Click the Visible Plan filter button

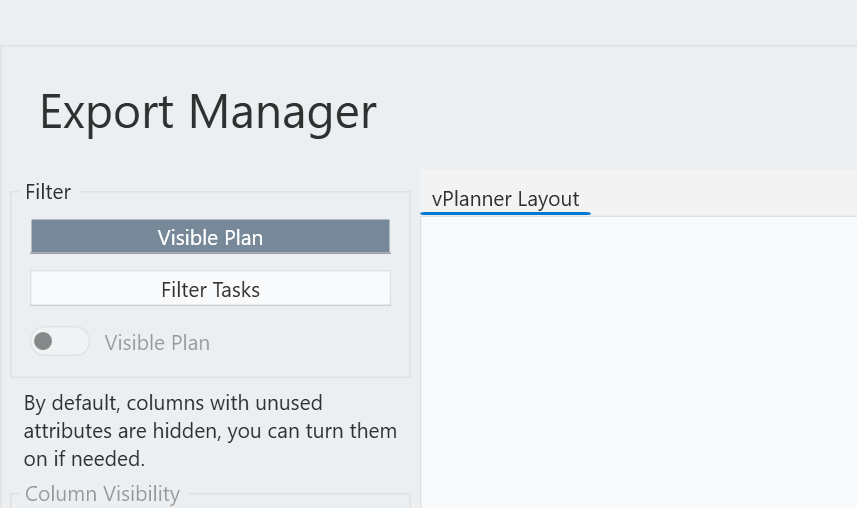tap(210, 237)
